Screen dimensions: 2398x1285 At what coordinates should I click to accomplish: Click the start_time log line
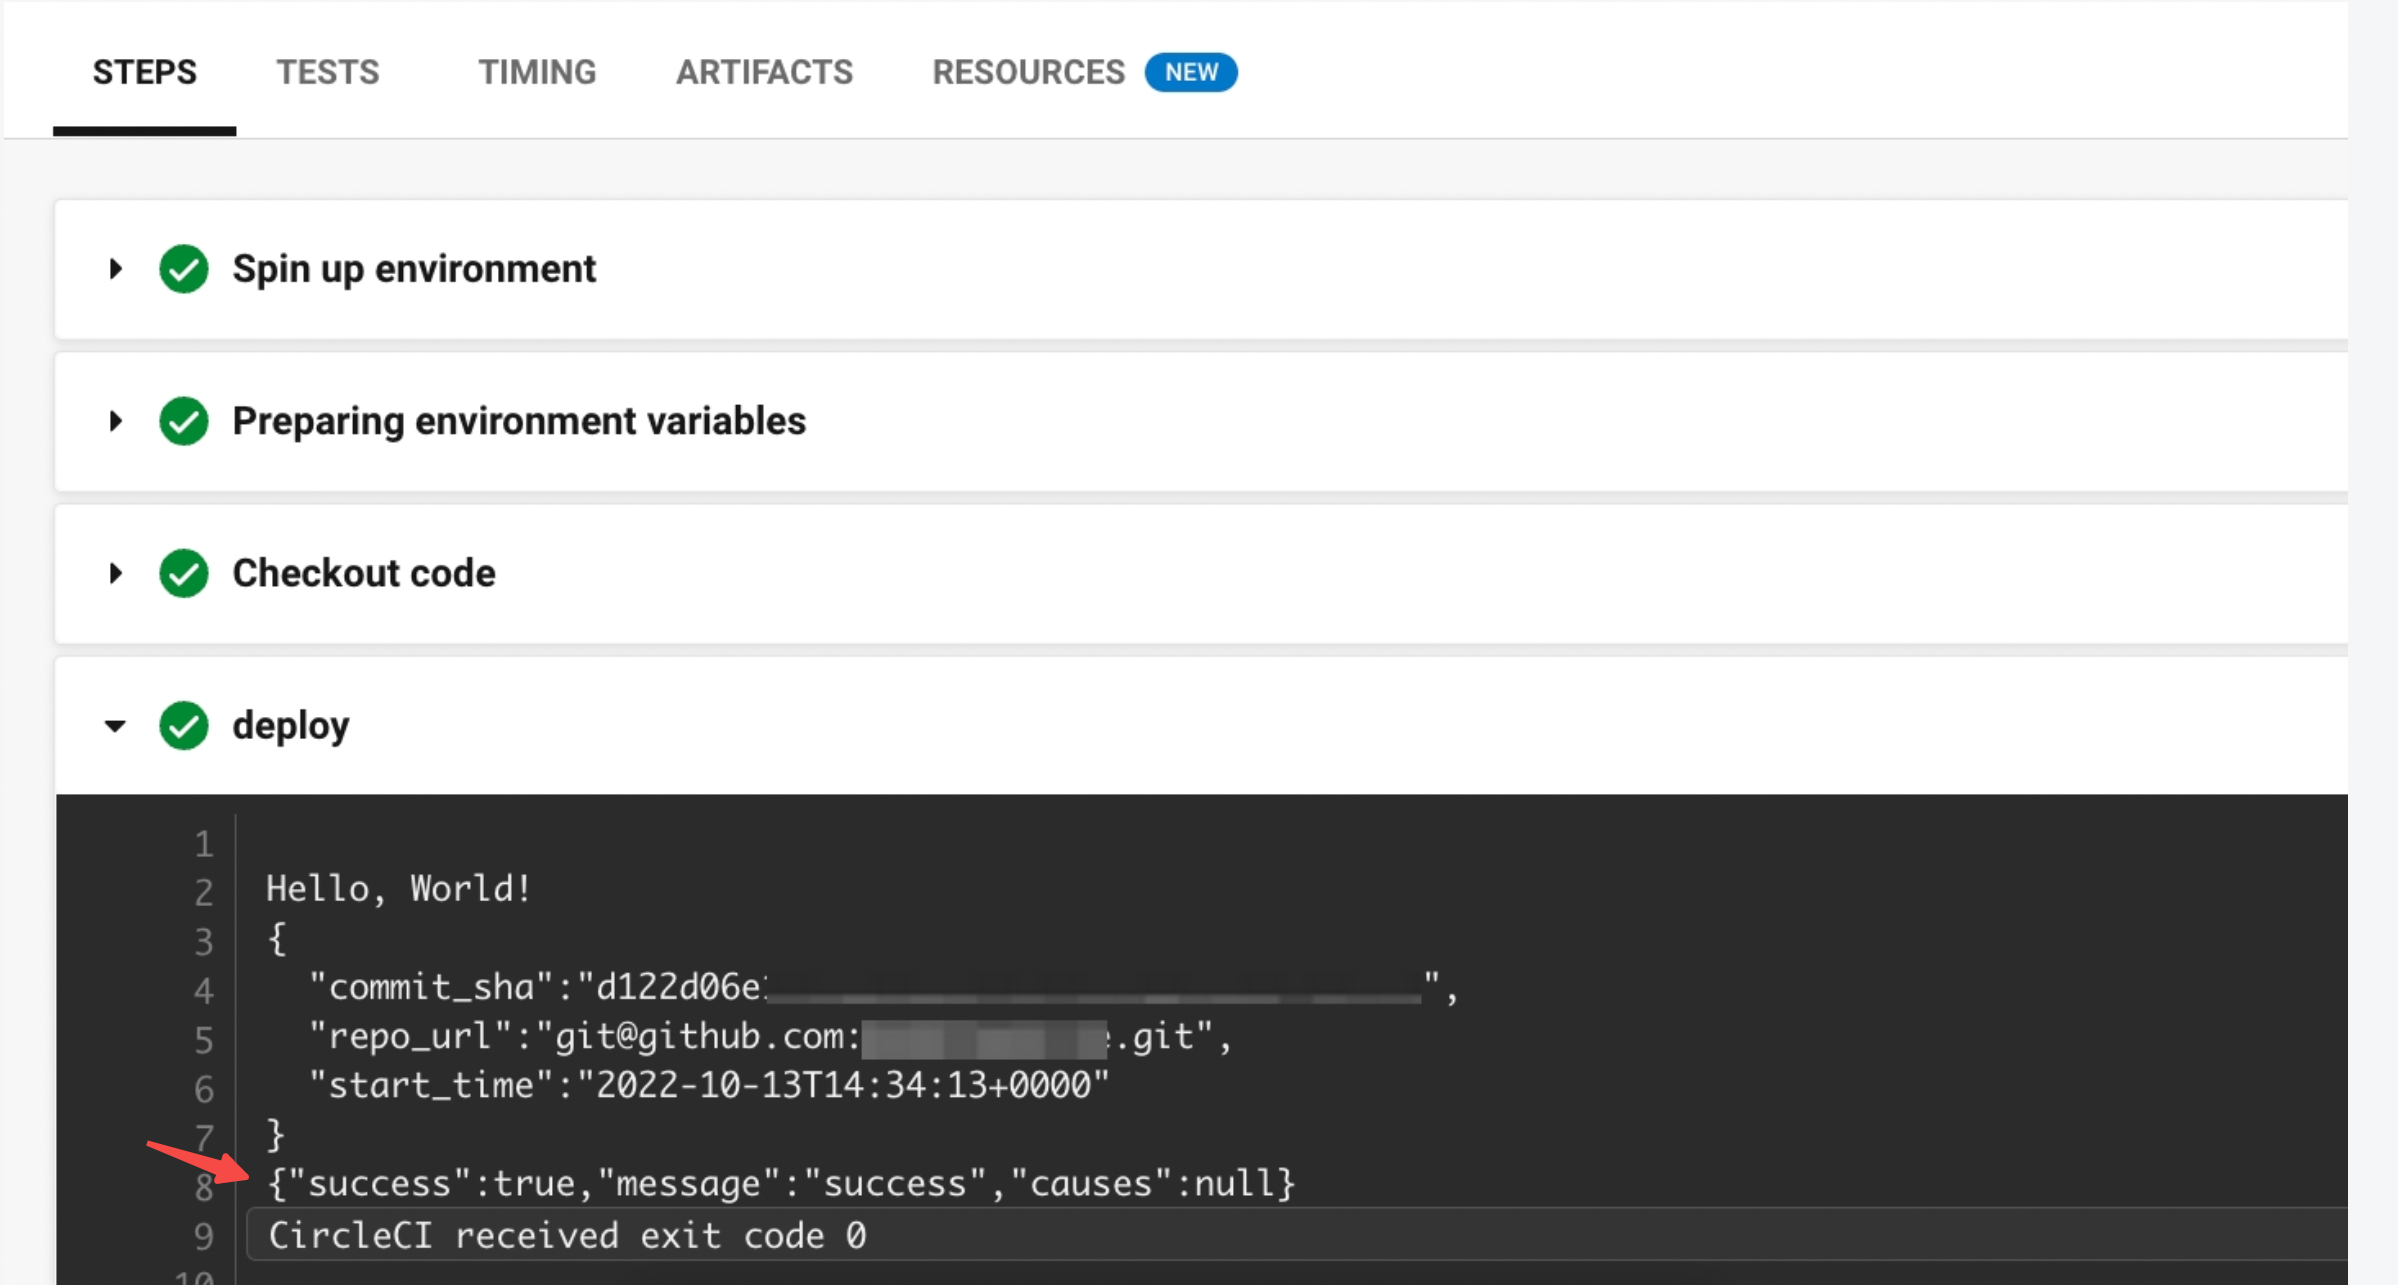708,1085
